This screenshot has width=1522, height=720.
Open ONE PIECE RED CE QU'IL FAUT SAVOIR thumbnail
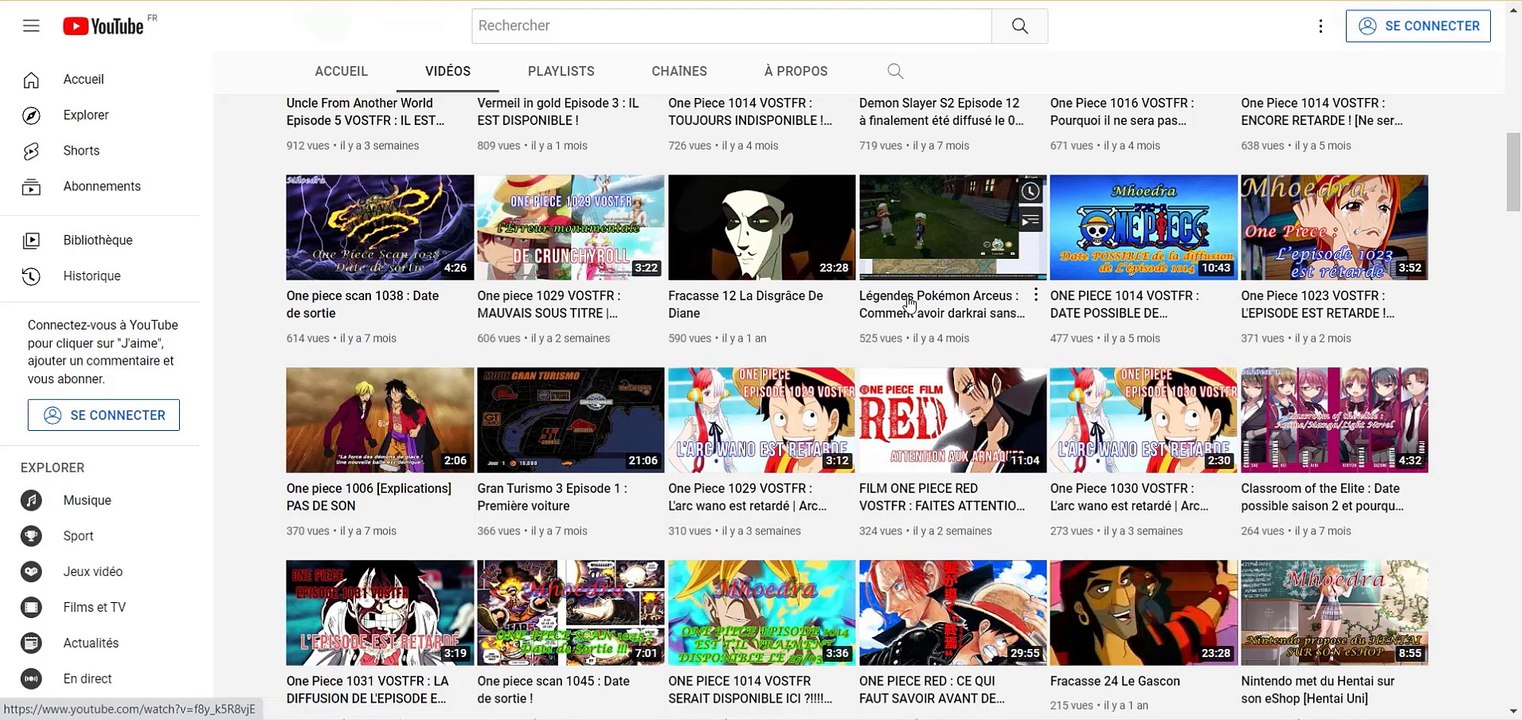[x=953, y=613]
